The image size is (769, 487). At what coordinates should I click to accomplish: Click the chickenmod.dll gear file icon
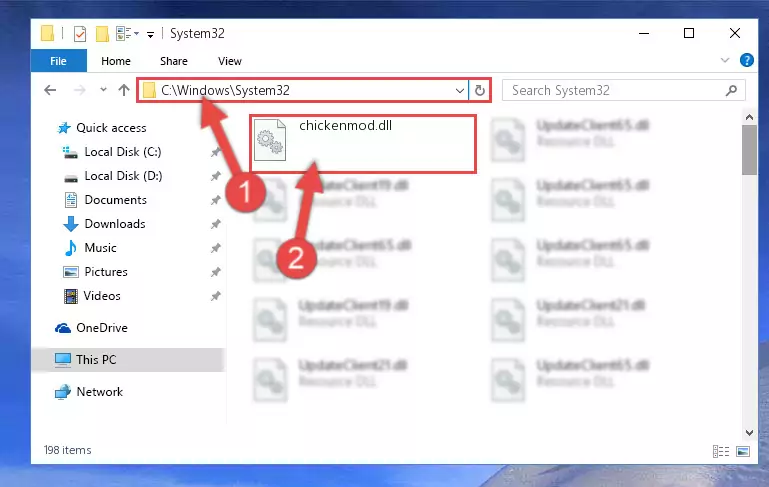[270, 140]
